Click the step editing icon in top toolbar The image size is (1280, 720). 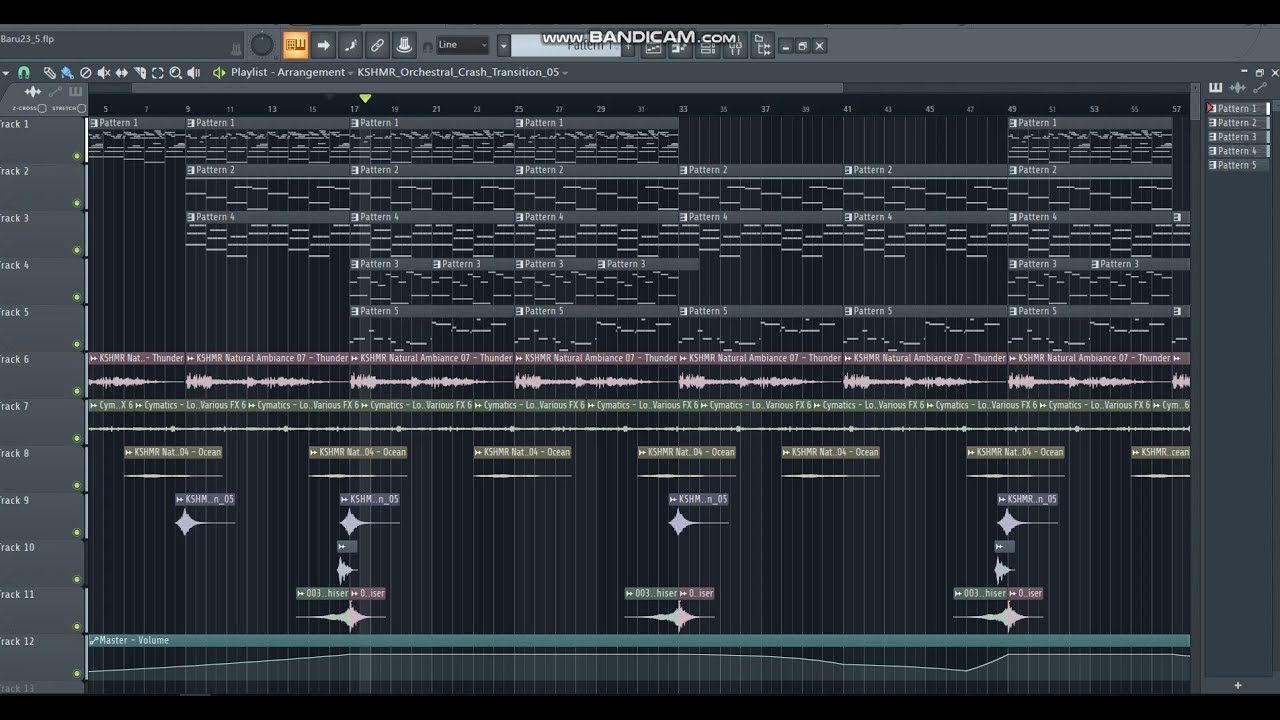350,45
